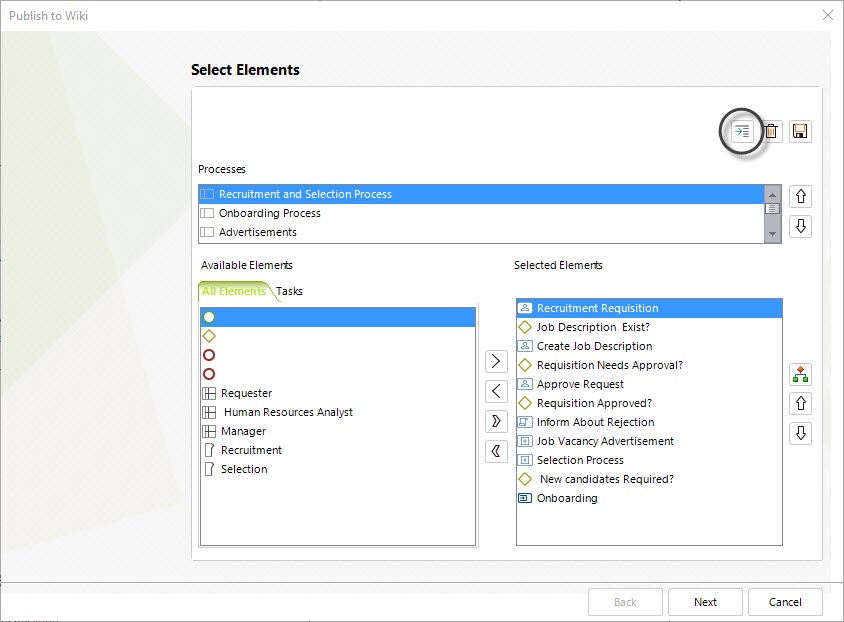The width and height of the screenshot is (844, 622).
Task: Select Requisition Approved? element
Action: pyautogui.click(x=649, y=403)
